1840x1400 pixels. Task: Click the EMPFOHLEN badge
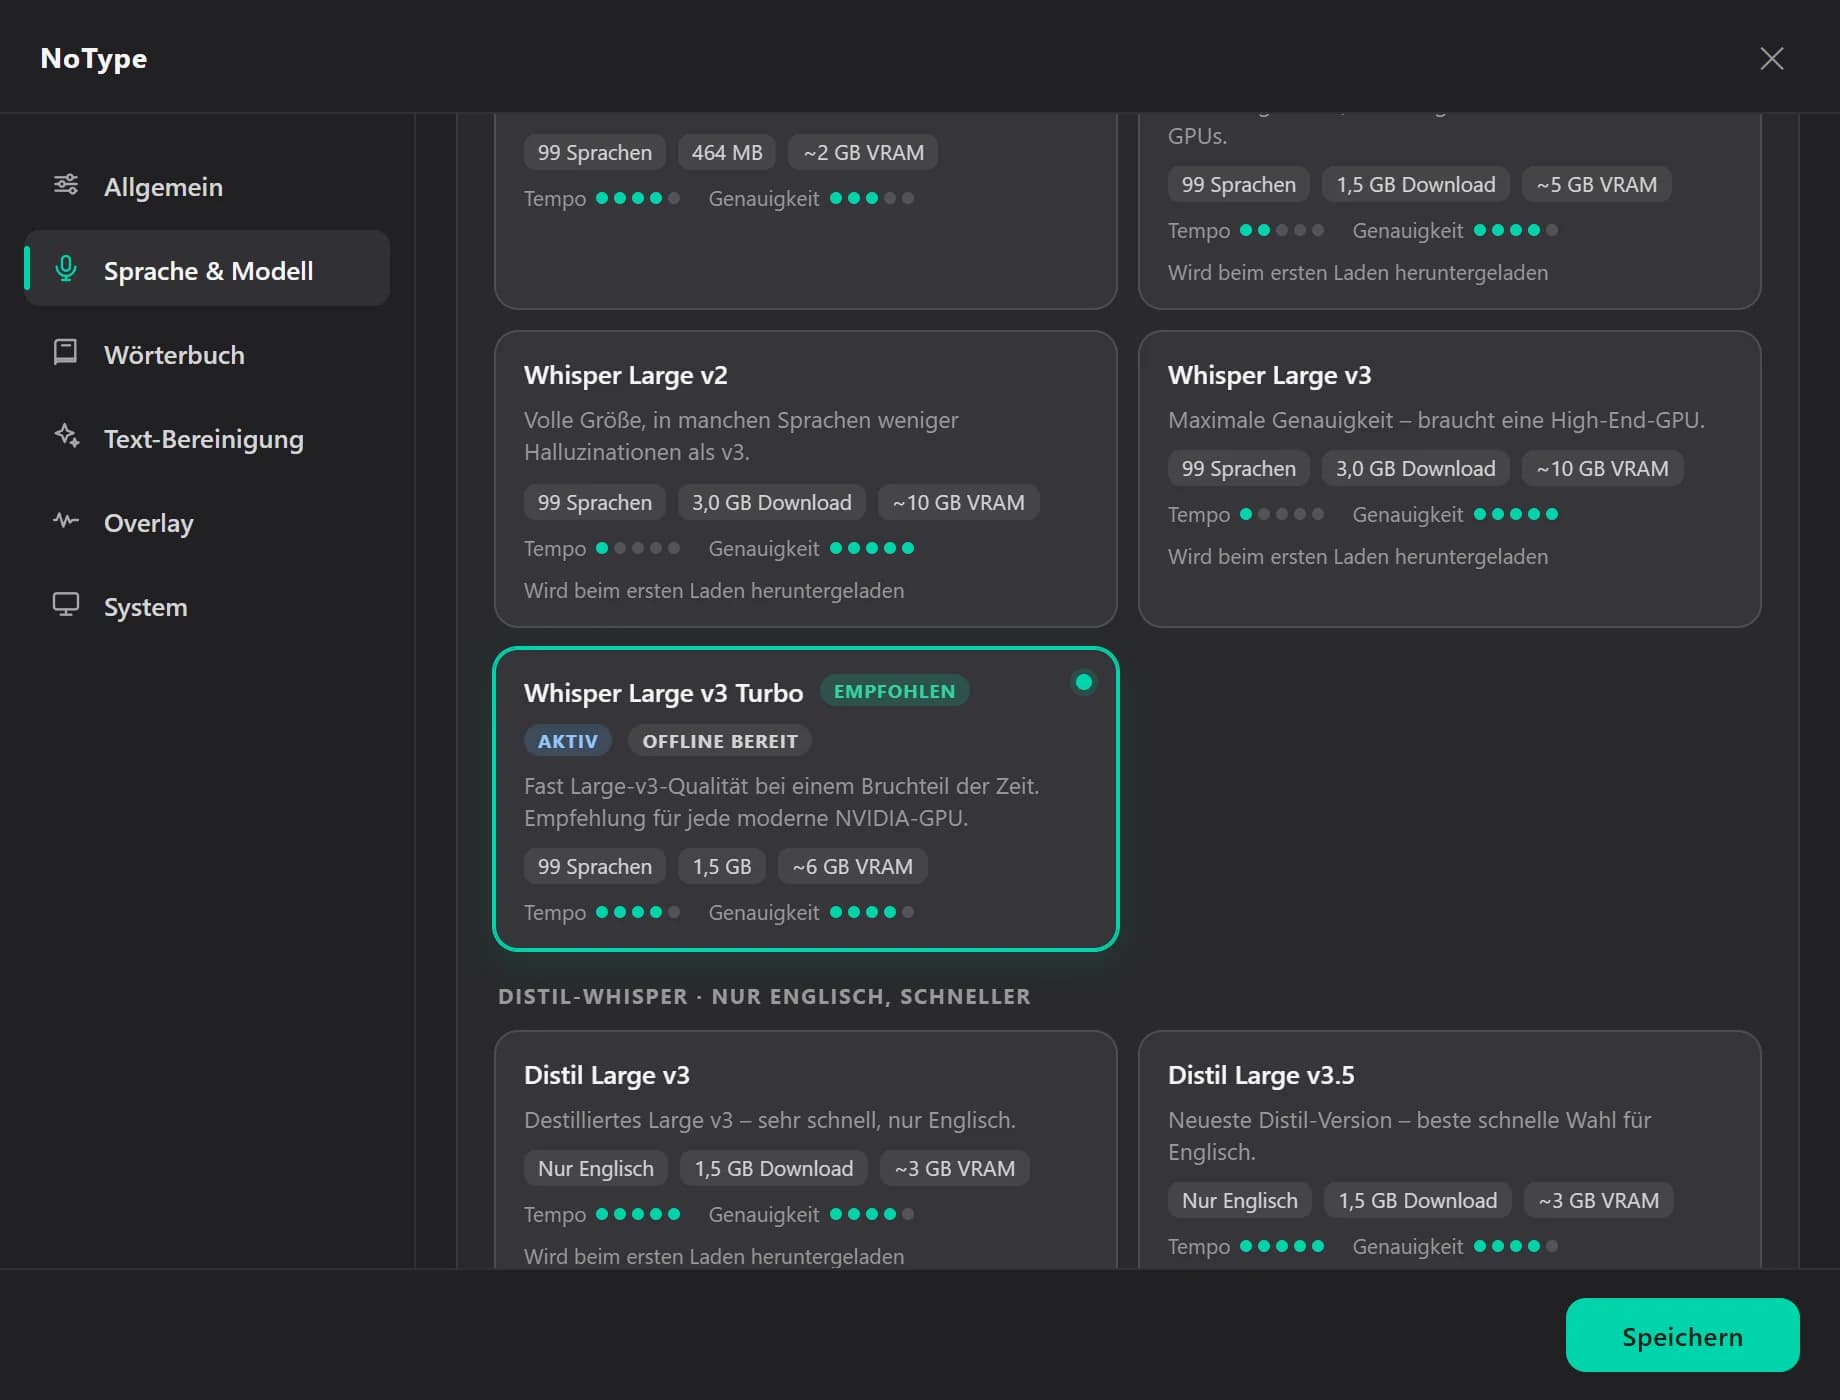pos(894,691)
